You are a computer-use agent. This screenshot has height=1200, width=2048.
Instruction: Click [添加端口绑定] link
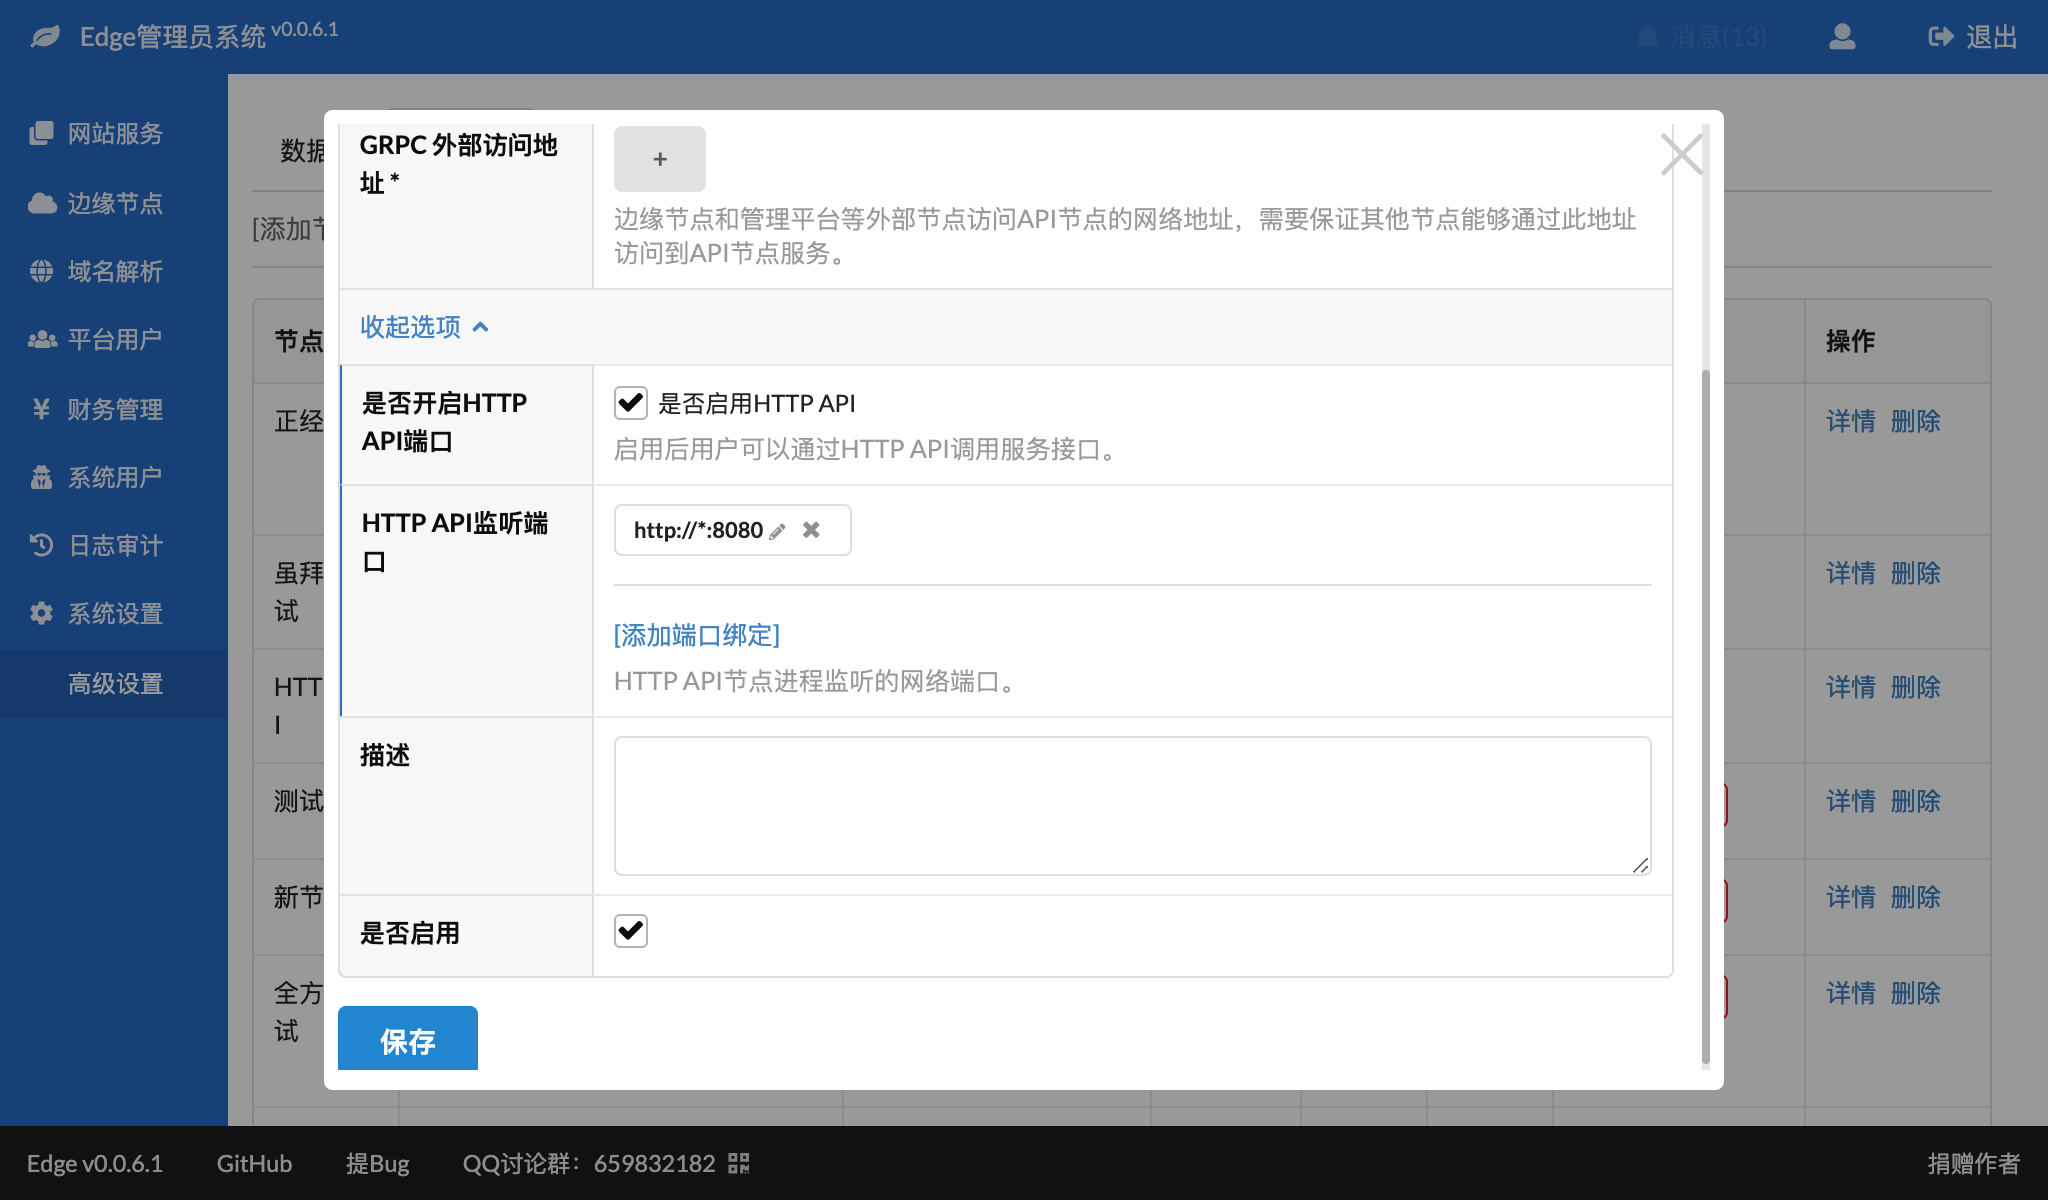point(697,635)
